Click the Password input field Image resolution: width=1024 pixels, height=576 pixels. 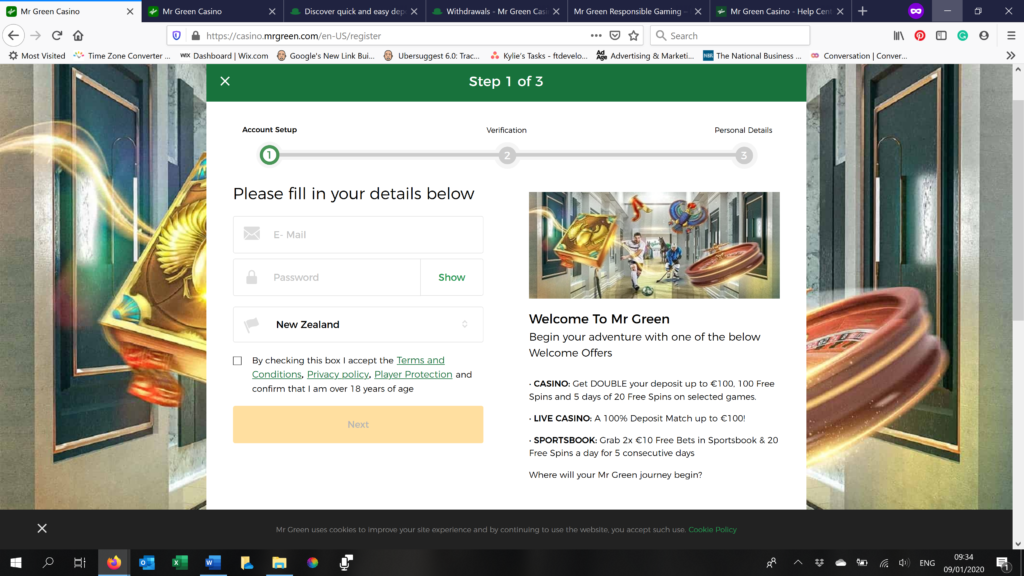(x=327, y=278)
